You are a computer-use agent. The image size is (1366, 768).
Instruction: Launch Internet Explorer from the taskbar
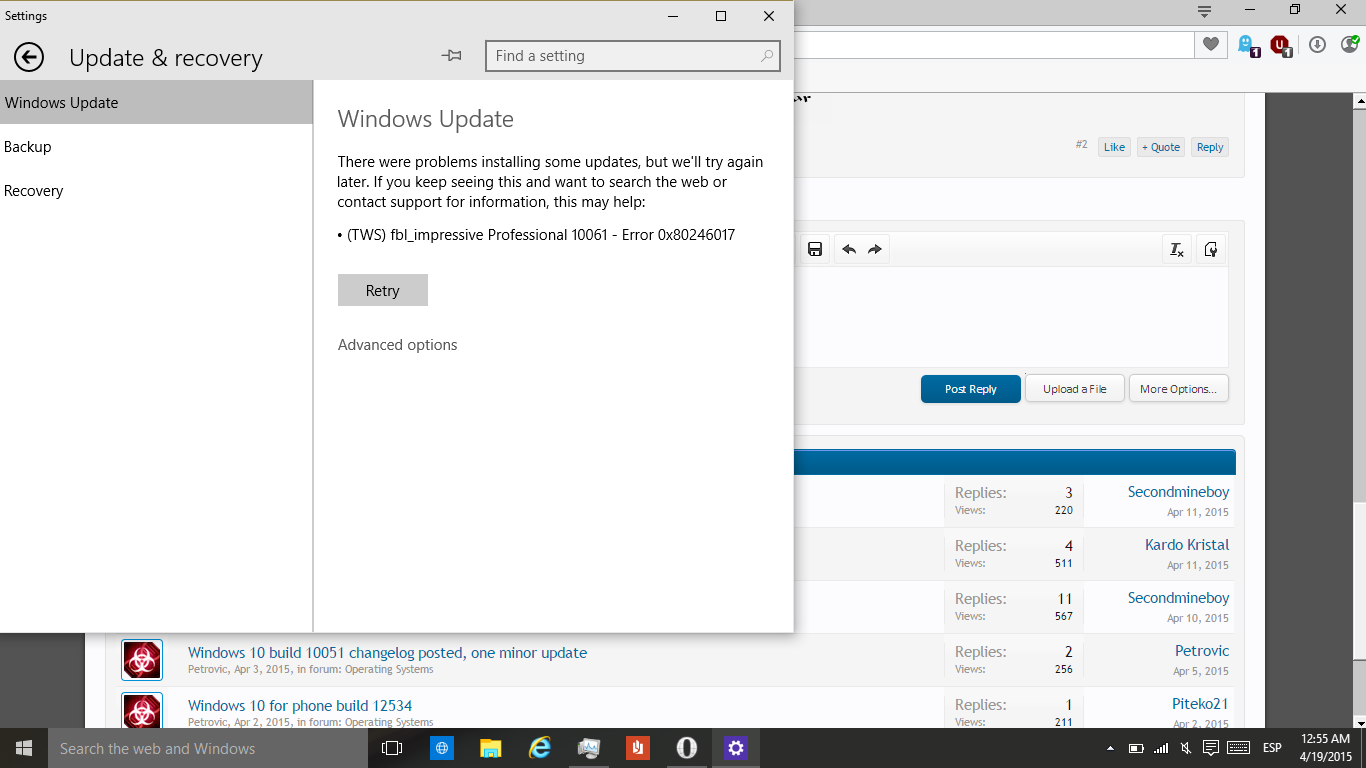tap(540, 748)
